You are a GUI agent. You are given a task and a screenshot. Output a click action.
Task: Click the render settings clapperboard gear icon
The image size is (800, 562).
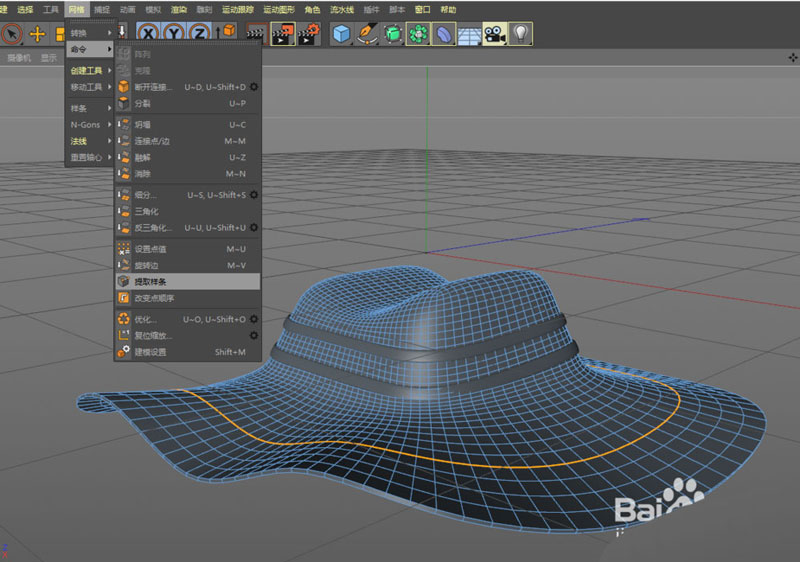pyautogui.click(x=309, y=34)
